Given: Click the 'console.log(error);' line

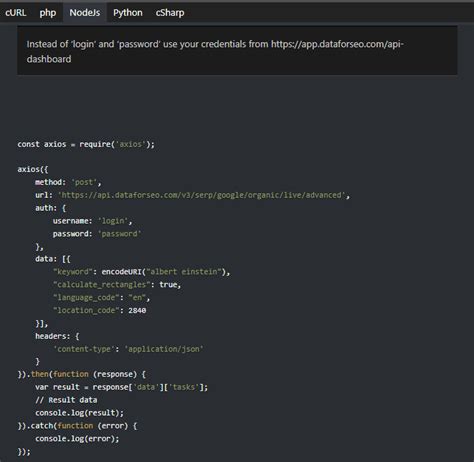Looking at the screenshot, I should (x=77, y=439).
